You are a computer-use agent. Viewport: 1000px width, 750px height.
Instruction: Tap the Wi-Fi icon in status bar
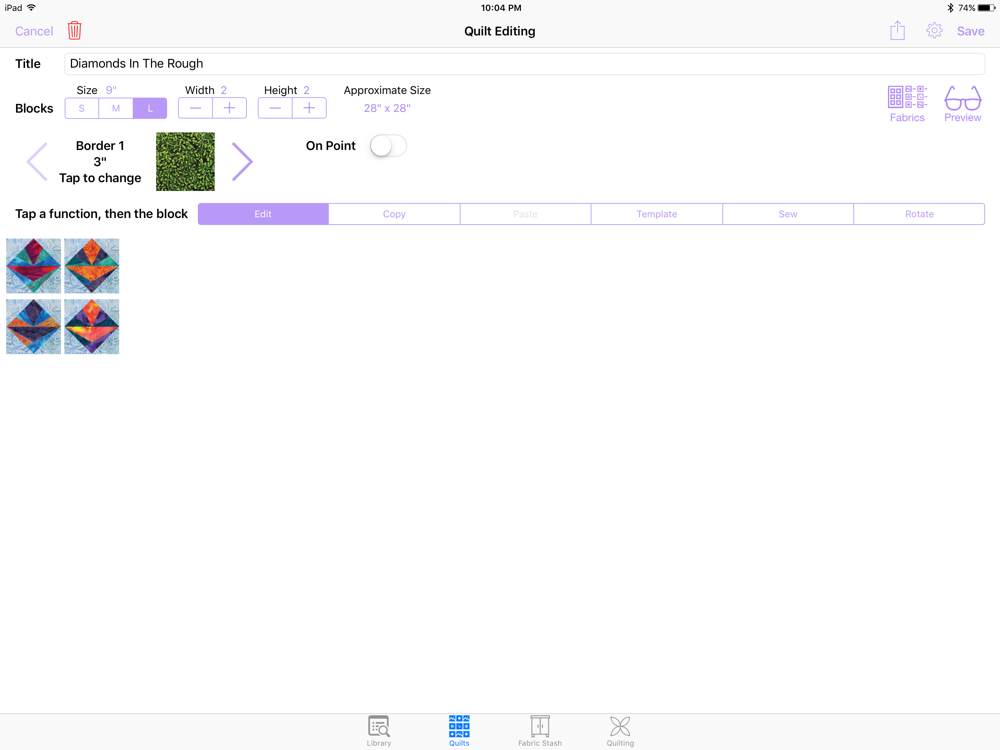tap(31, 8)
